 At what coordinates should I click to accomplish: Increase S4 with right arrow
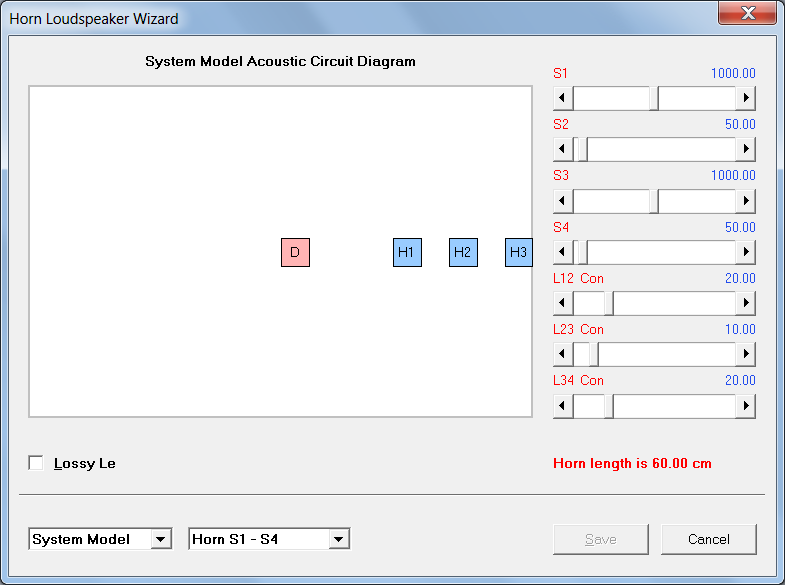click(x=745, y=252)
